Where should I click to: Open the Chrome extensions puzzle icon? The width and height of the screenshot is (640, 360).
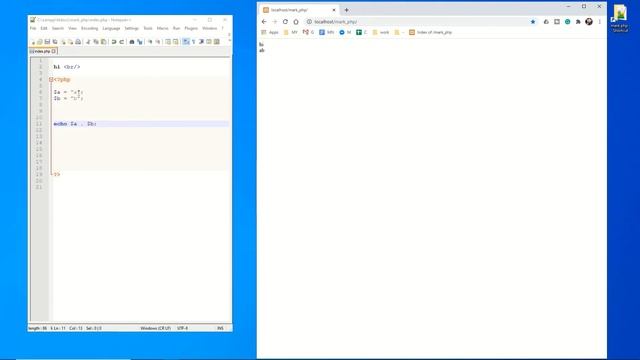578,22
